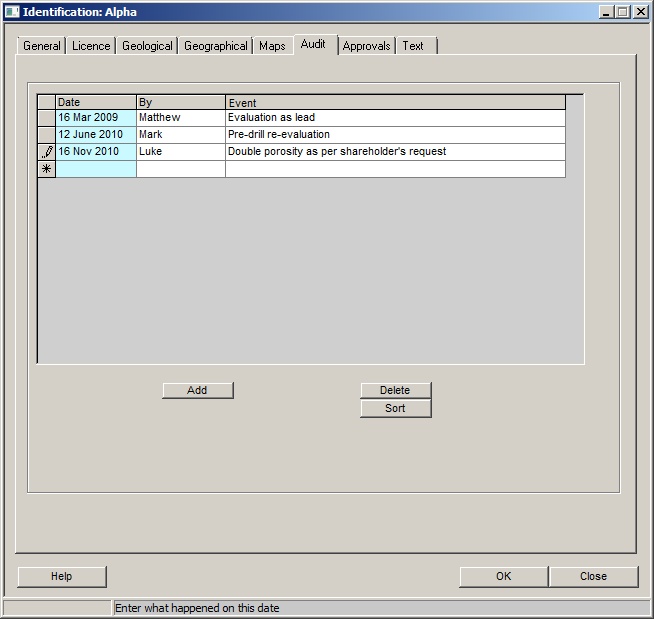
Task: Show the Approvals tab
Action: pos(366,46)
